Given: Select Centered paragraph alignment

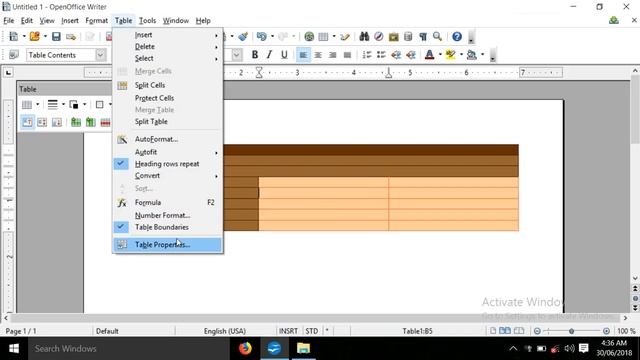Looking at the screenshot, I should point(318,55).
